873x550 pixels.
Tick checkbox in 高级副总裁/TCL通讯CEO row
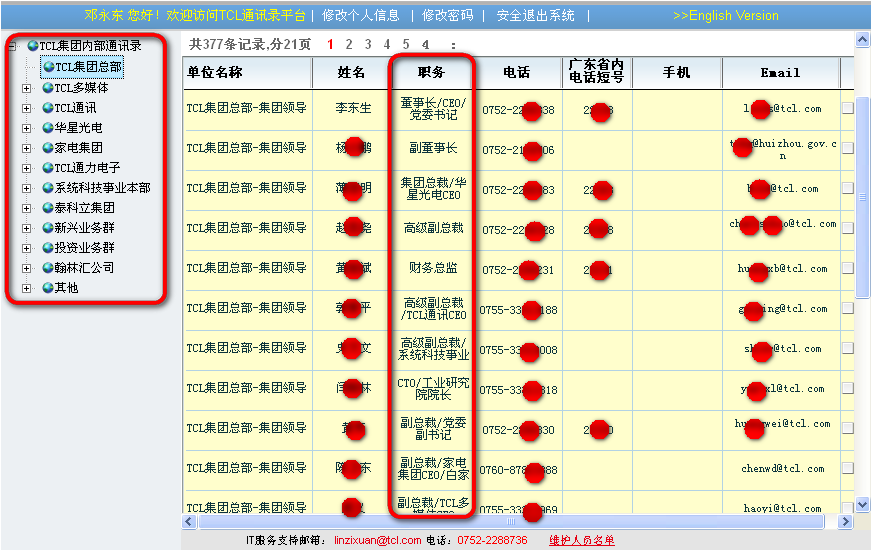[848, 308]
